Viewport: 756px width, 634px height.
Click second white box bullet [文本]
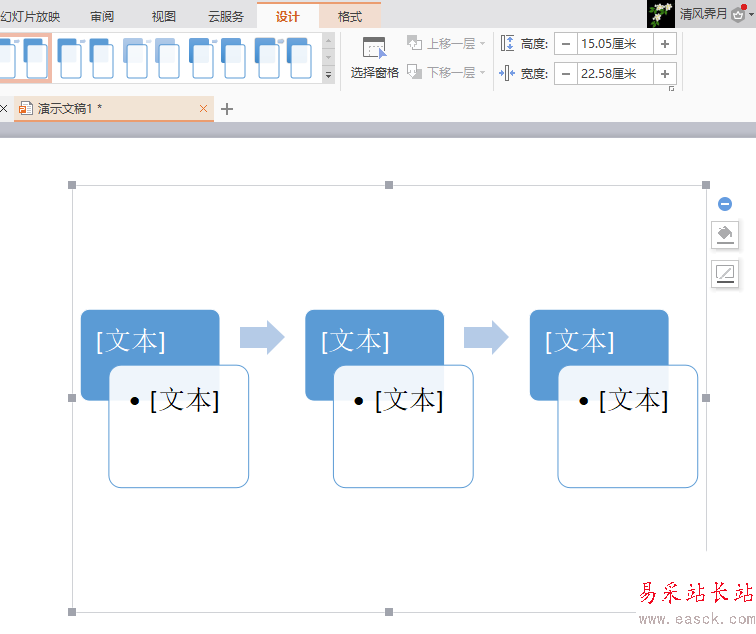pos(409,400)
